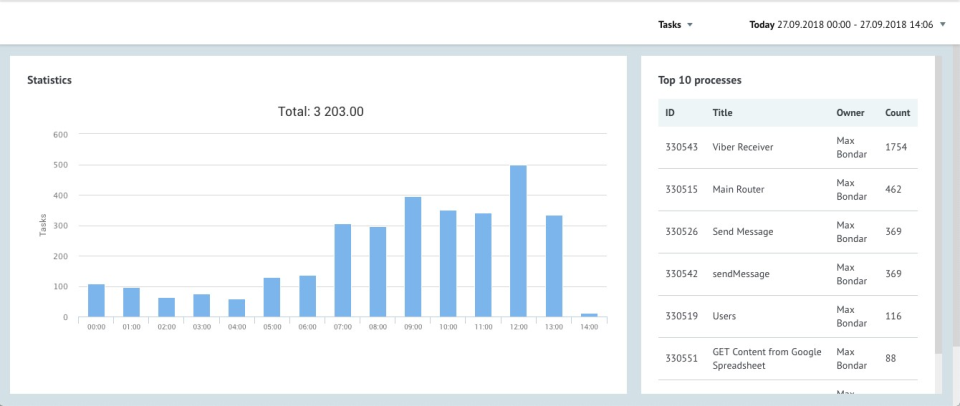Image resolution: width=960 pixels, height=406 pixels.
Task: Click process ID 330515
Action: 681,189
